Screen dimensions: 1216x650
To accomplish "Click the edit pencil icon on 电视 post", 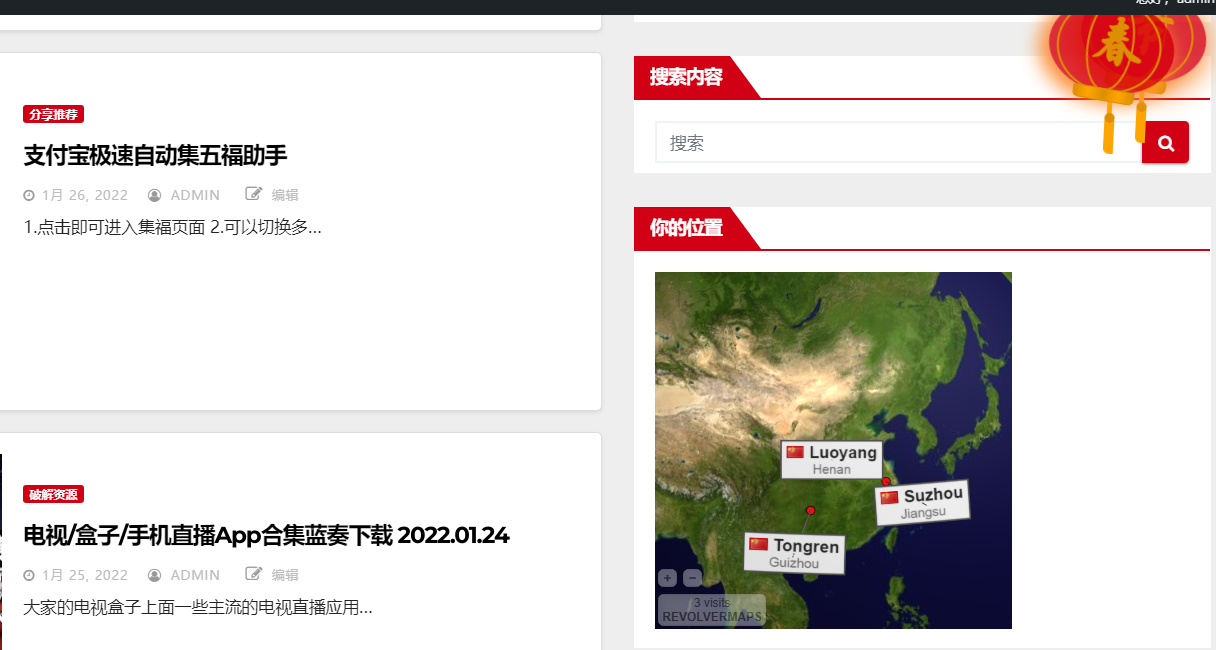I will click(254, 574).
